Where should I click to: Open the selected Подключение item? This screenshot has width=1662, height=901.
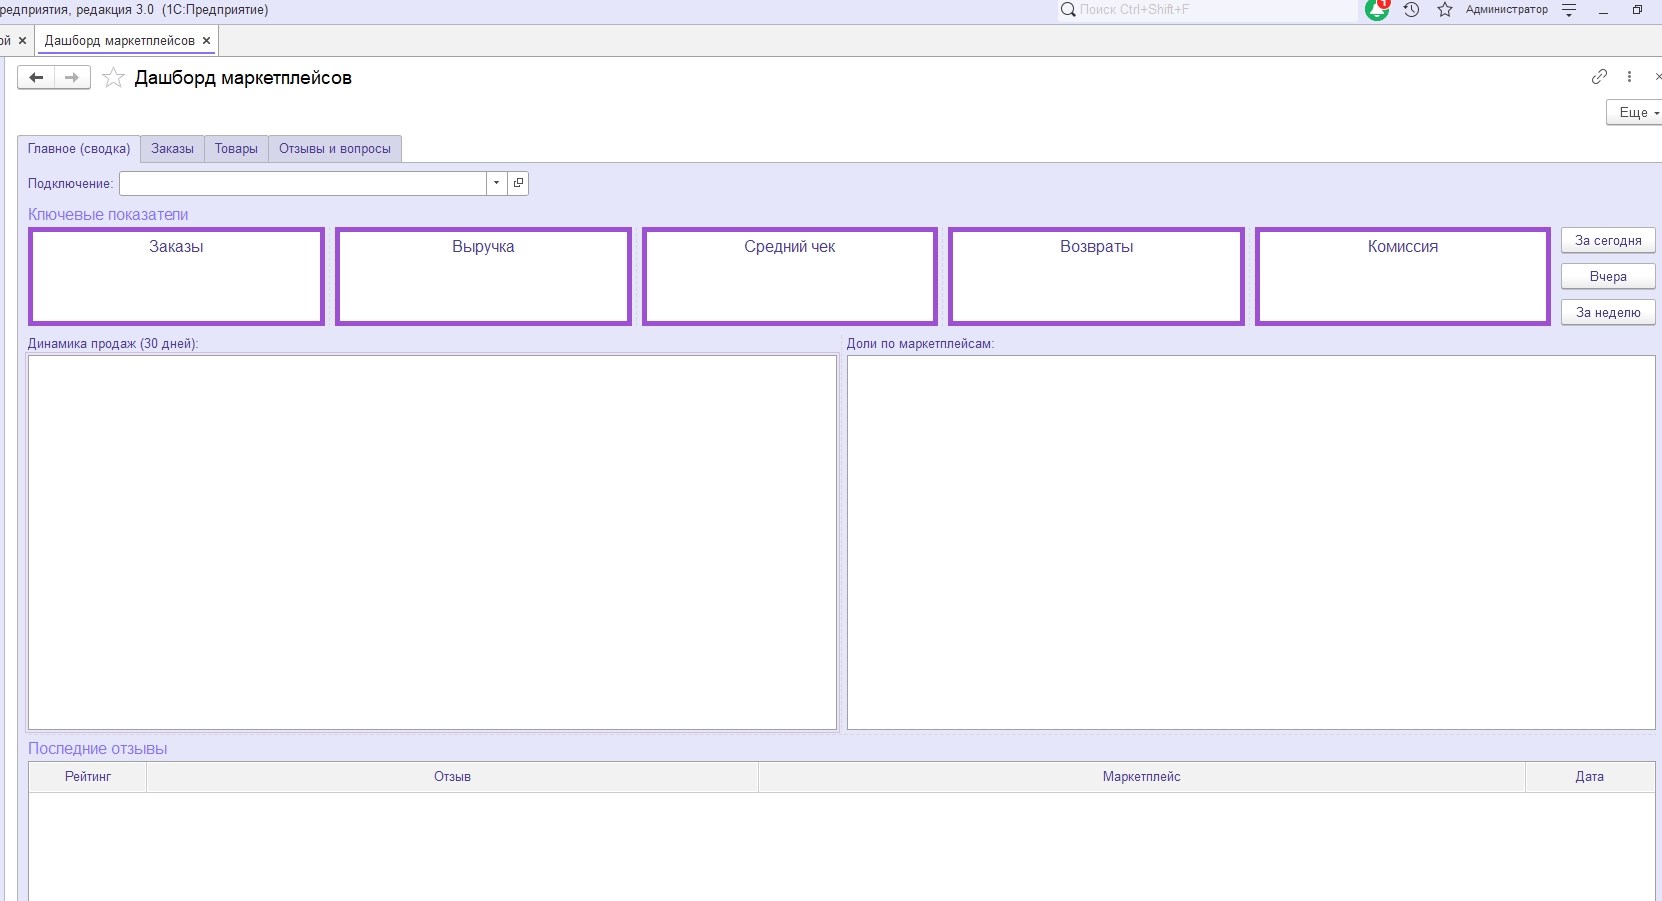pyautogui.click(x=518, y=183)
